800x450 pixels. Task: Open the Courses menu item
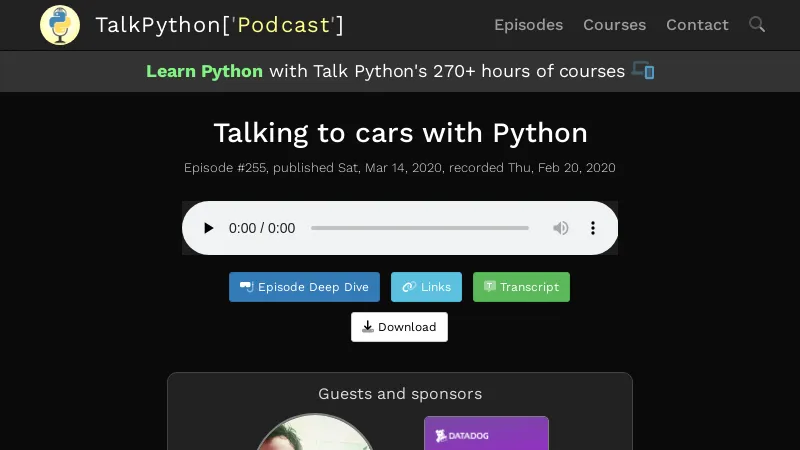point(614,25)
